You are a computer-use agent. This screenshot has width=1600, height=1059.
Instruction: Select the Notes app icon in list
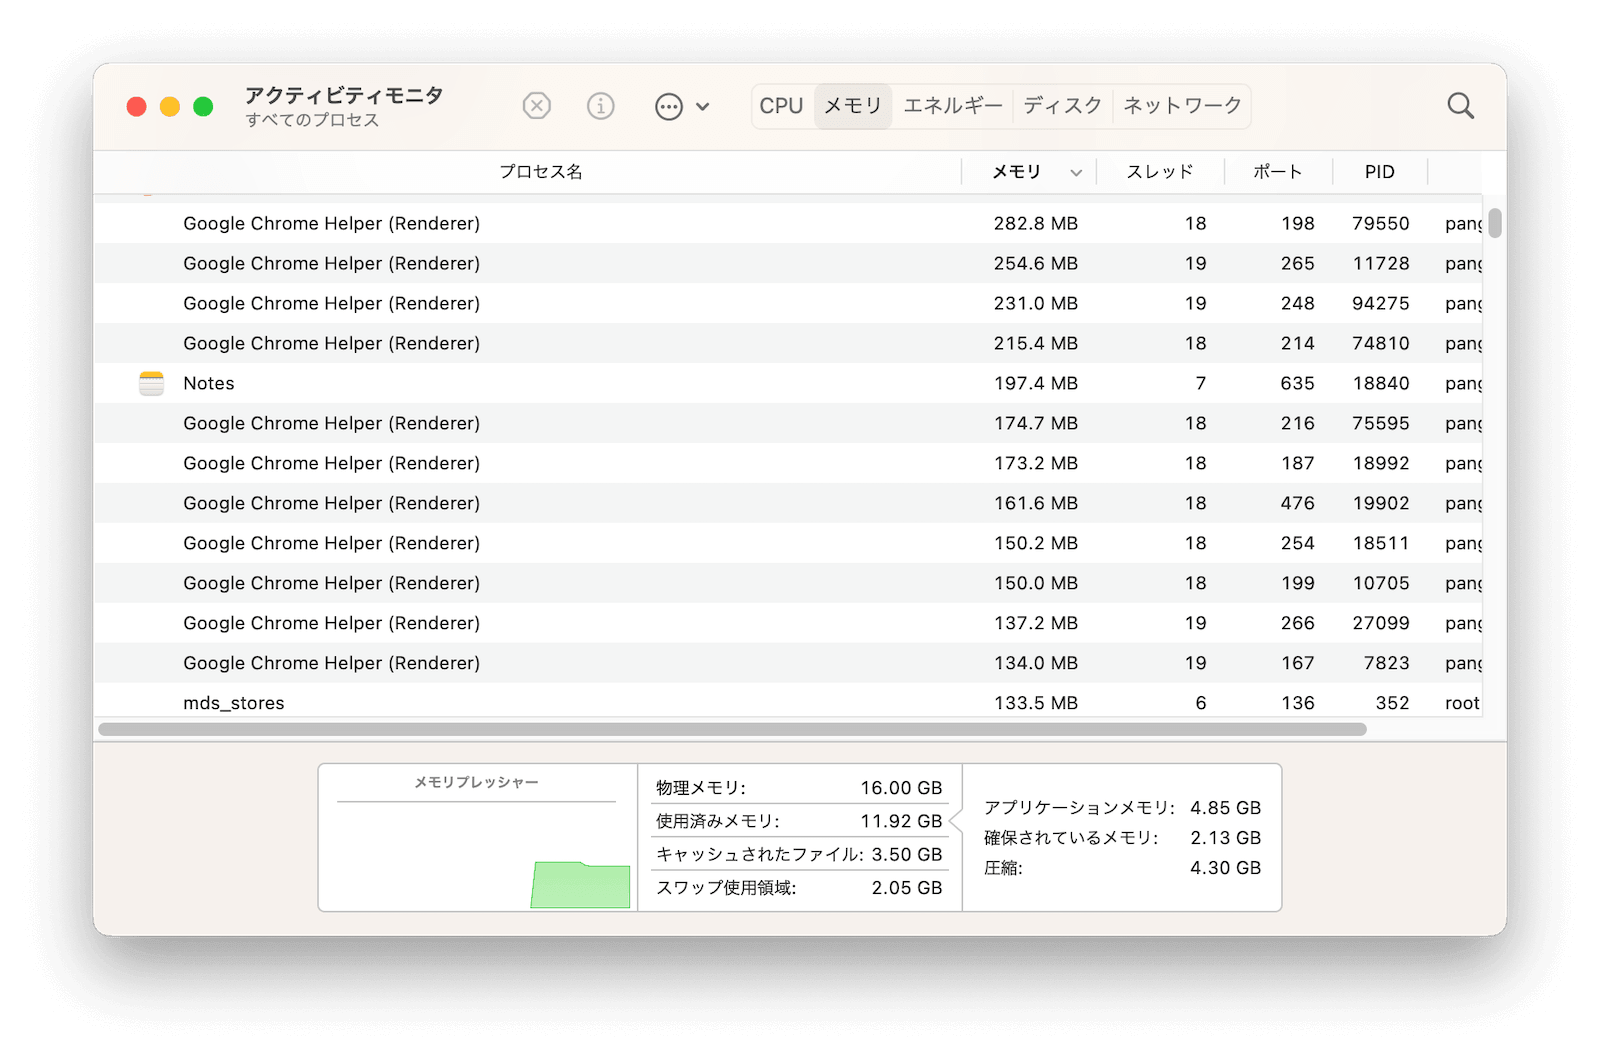pyautogui.click(x=152, y=383)
